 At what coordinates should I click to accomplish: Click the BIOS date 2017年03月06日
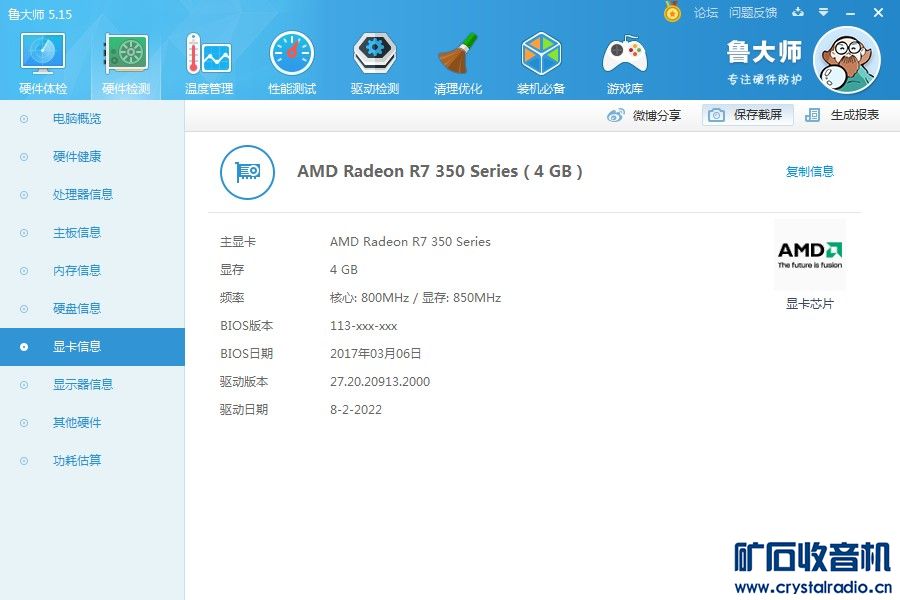[375, 354]
